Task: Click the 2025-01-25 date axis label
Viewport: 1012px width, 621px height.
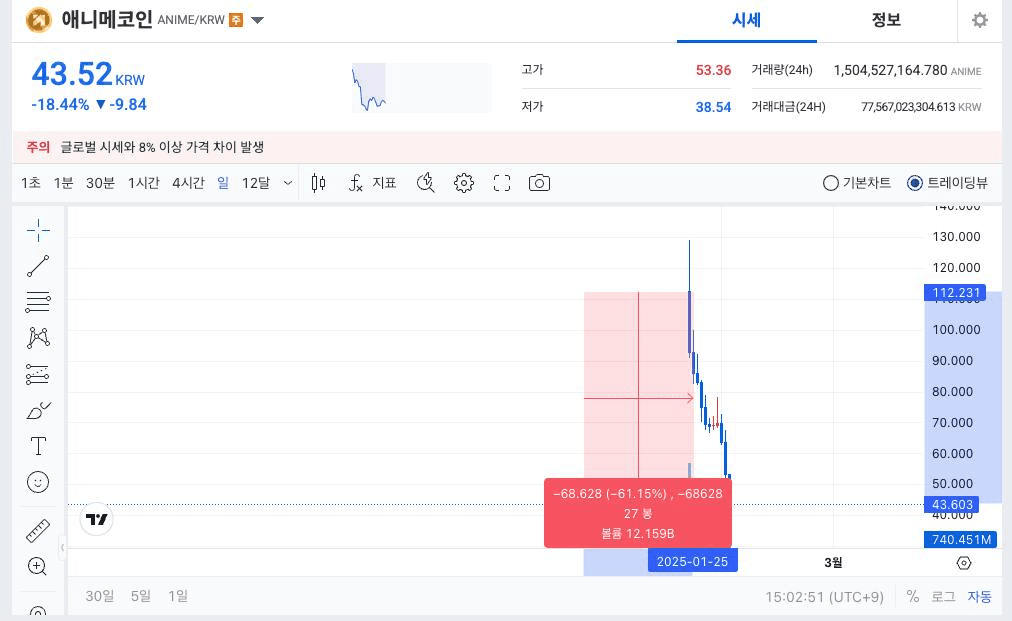Action: (693, 561)
